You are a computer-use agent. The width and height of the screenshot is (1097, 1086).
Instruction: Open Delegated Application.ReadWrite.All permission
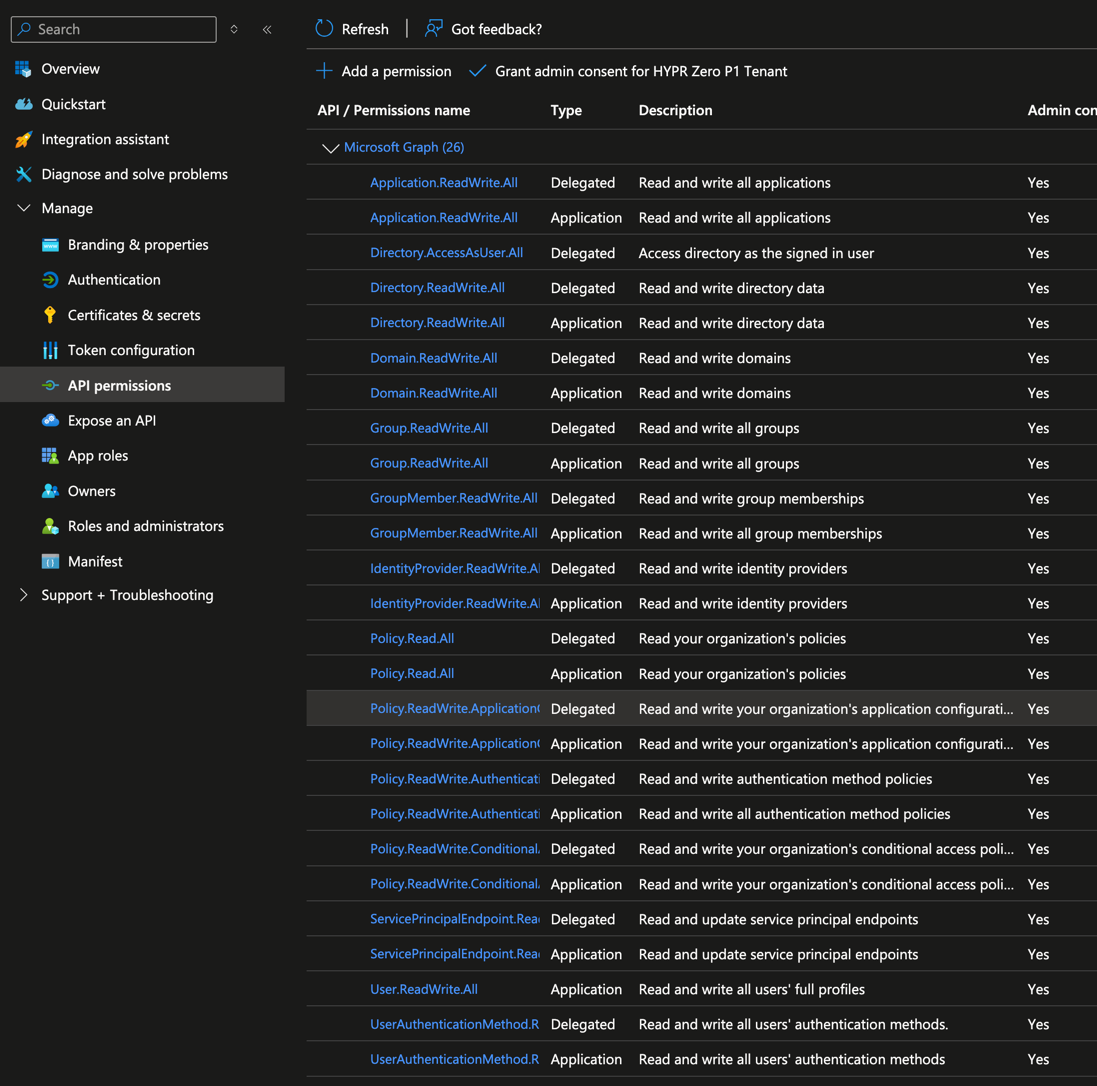tap(444, 183)
